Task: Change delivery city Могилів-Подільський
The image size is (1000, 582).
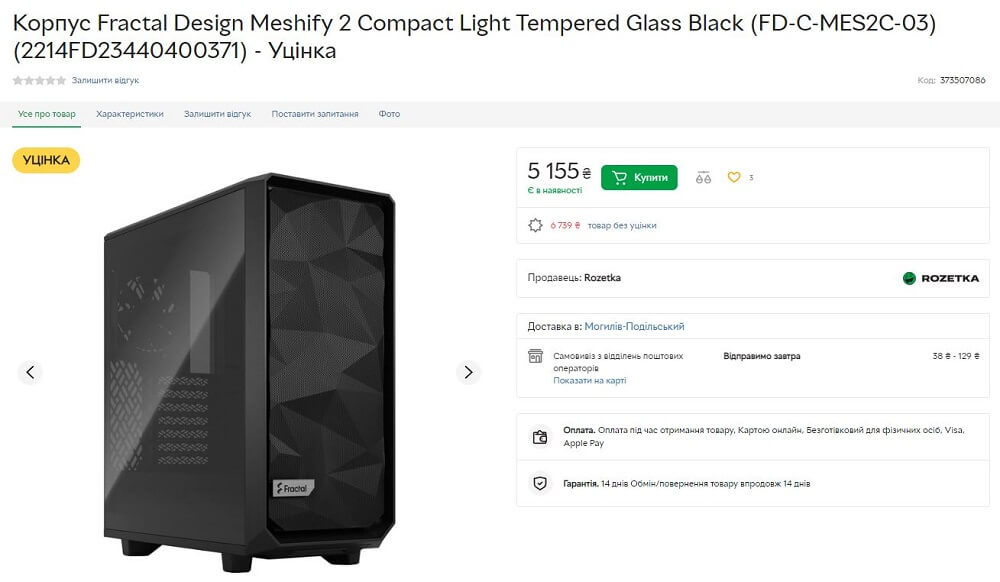Action: (634, 327)
